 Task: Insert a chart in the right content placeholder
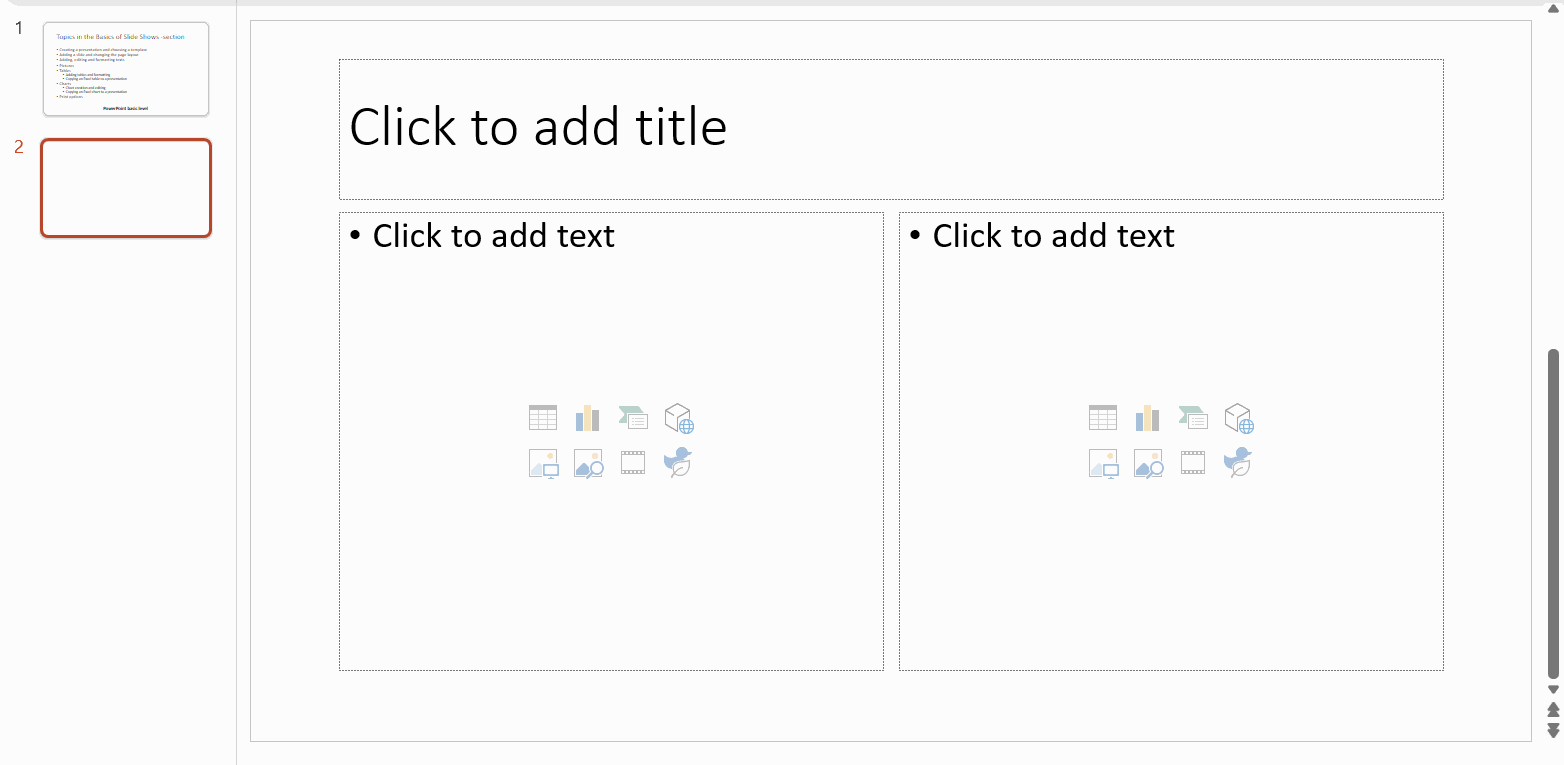point(1147,418)
